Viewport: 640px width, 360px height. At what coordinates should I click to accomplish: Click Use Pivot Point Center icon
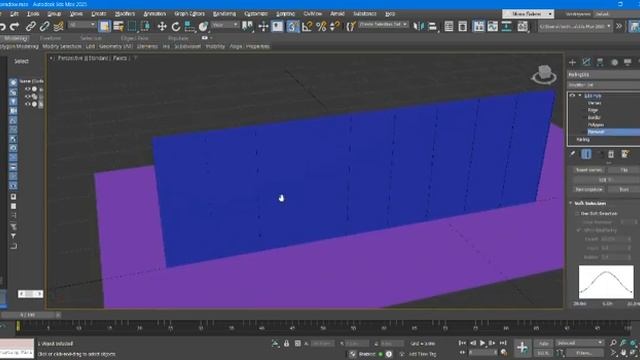click(x=247, y=27)
